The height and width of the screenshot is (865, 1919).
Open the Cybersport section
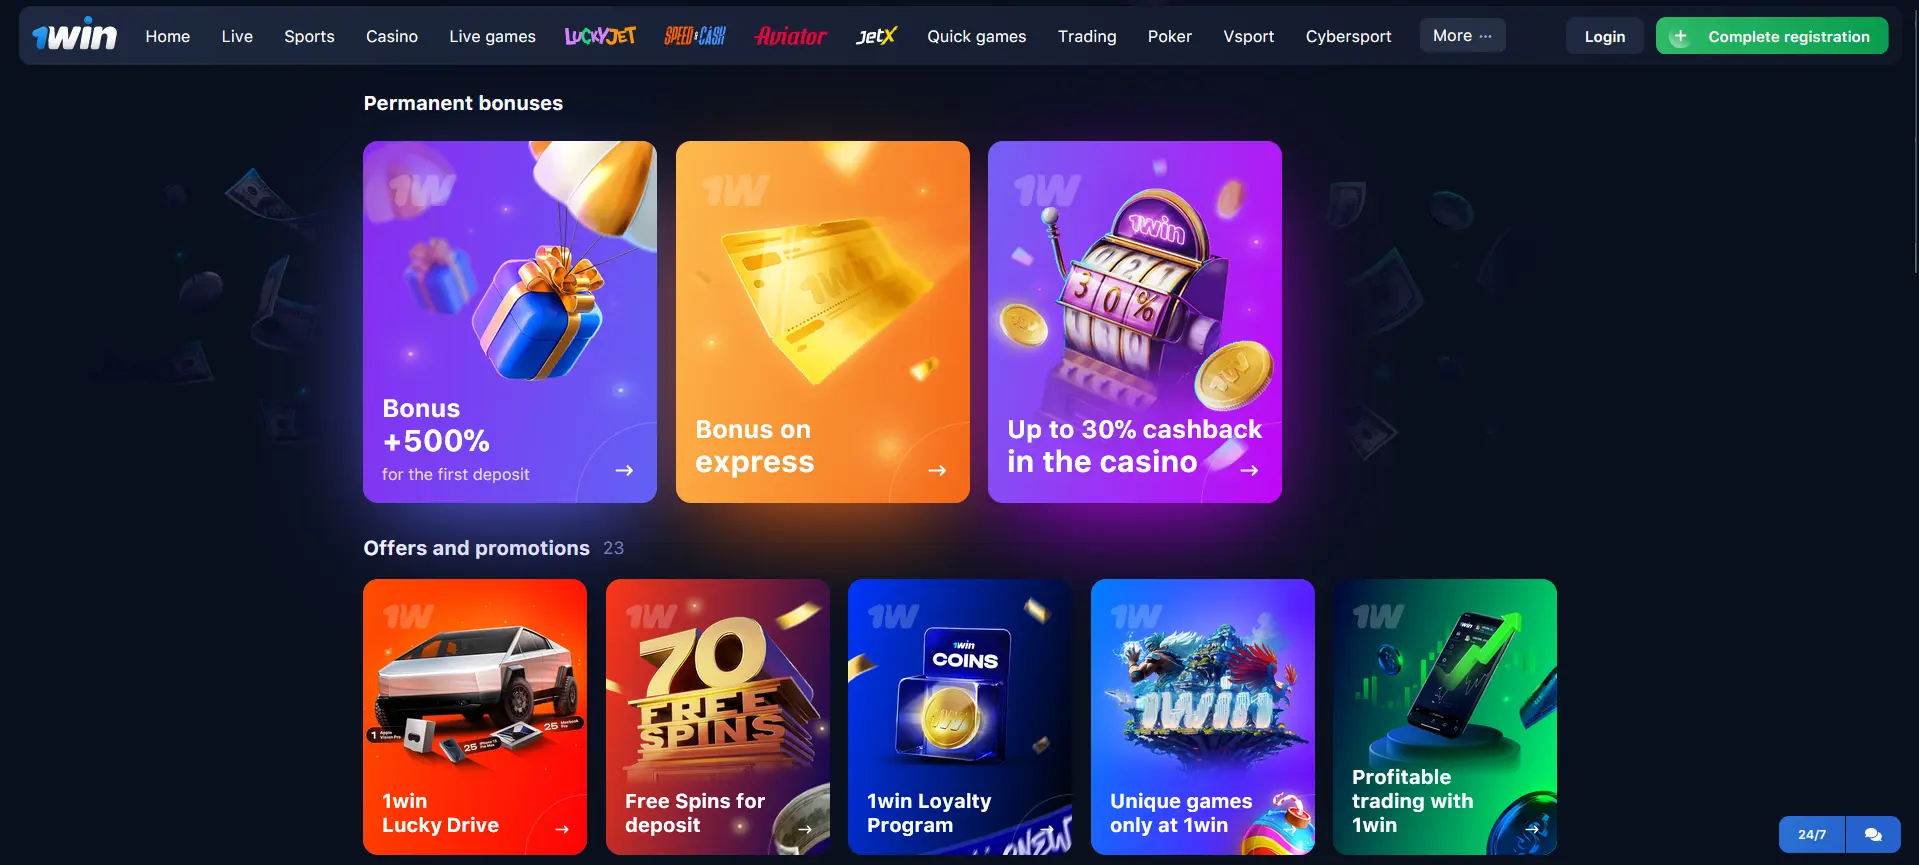[1348, 36]
